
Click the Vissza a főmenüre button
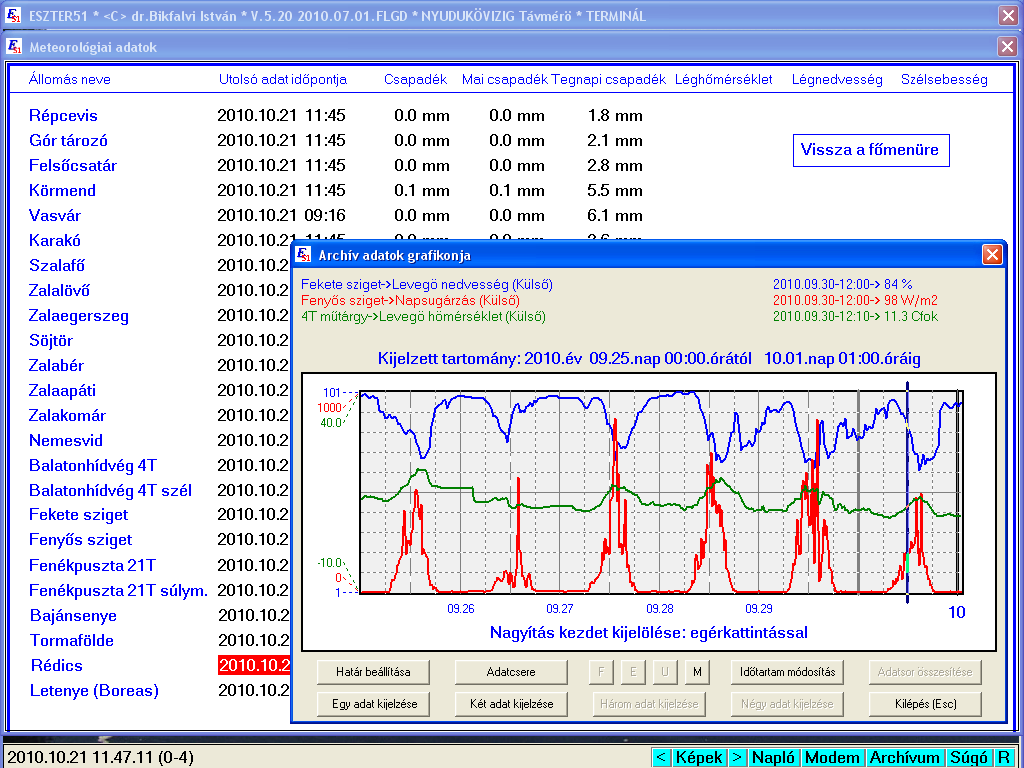coord(871,150)
